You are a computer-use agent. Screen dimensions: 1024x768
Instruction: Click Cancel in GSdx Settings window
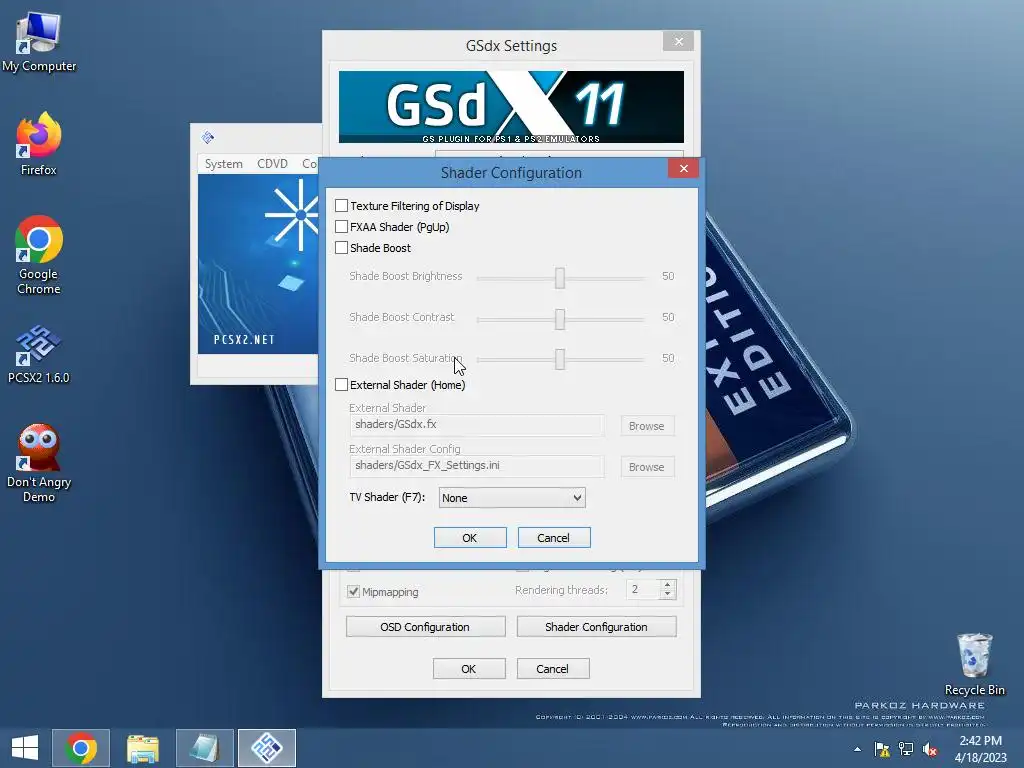click(552, 669)
